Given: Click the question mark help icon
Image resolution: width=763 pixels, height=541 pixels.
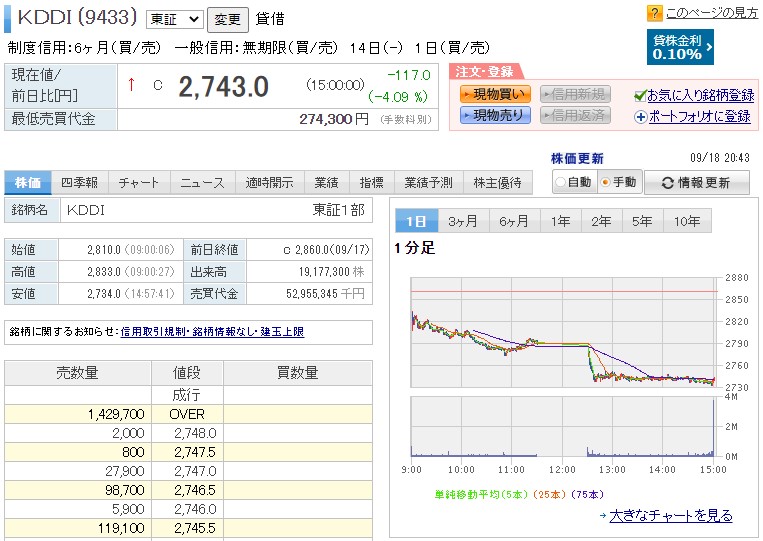Looking at the screenshot, I should tap(654, 13).
